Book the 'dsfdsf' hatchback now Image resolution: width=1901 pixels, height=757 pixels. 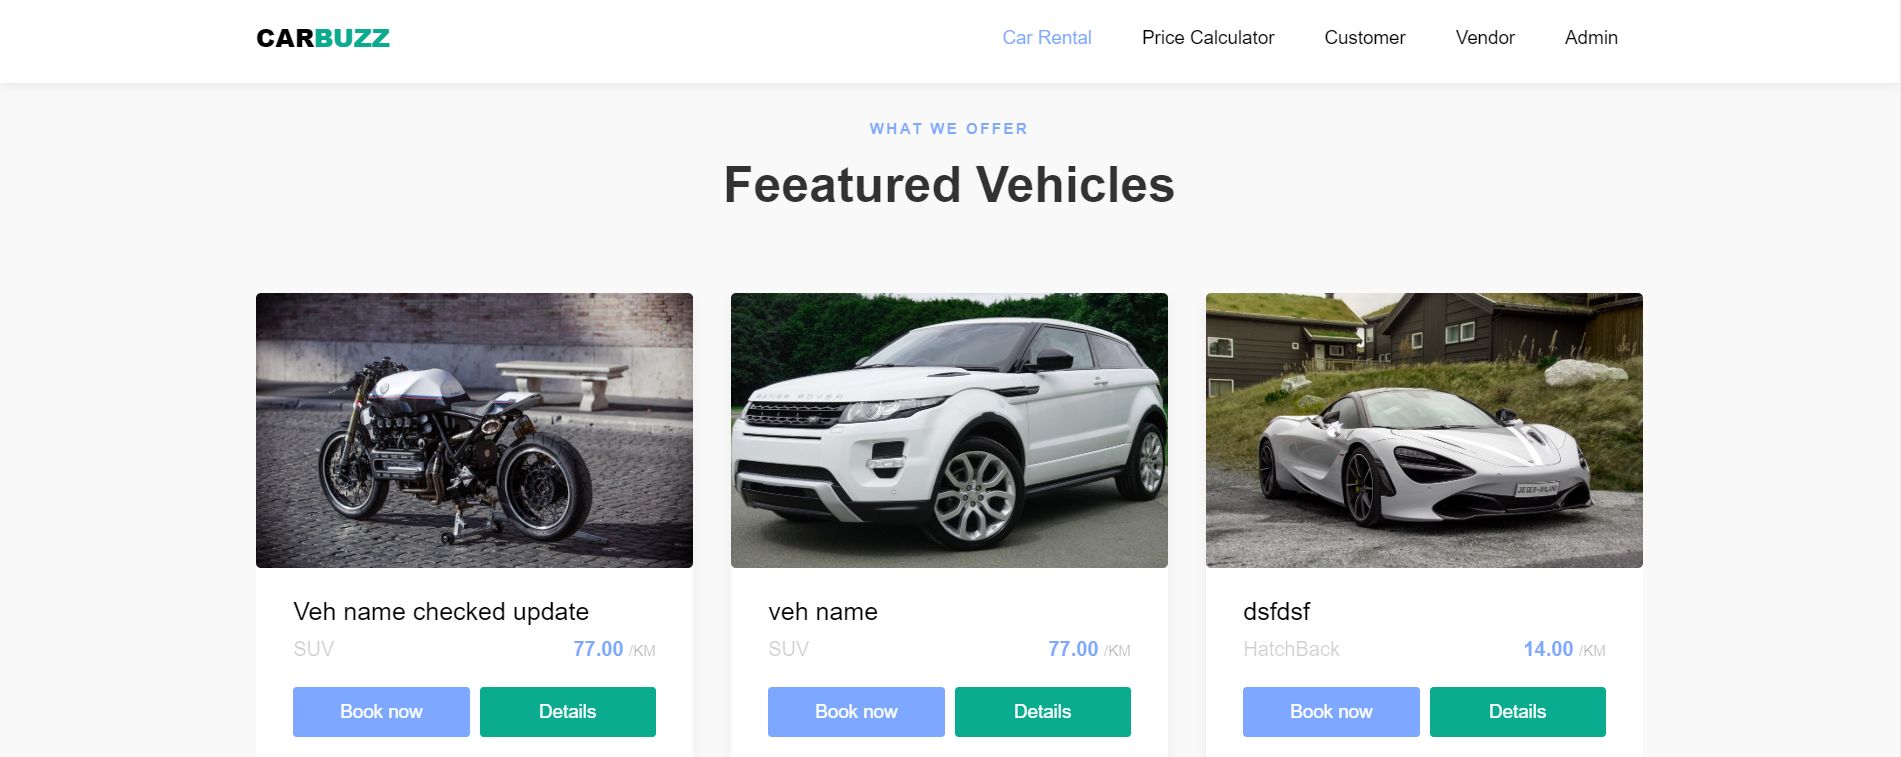point(1331,712)
